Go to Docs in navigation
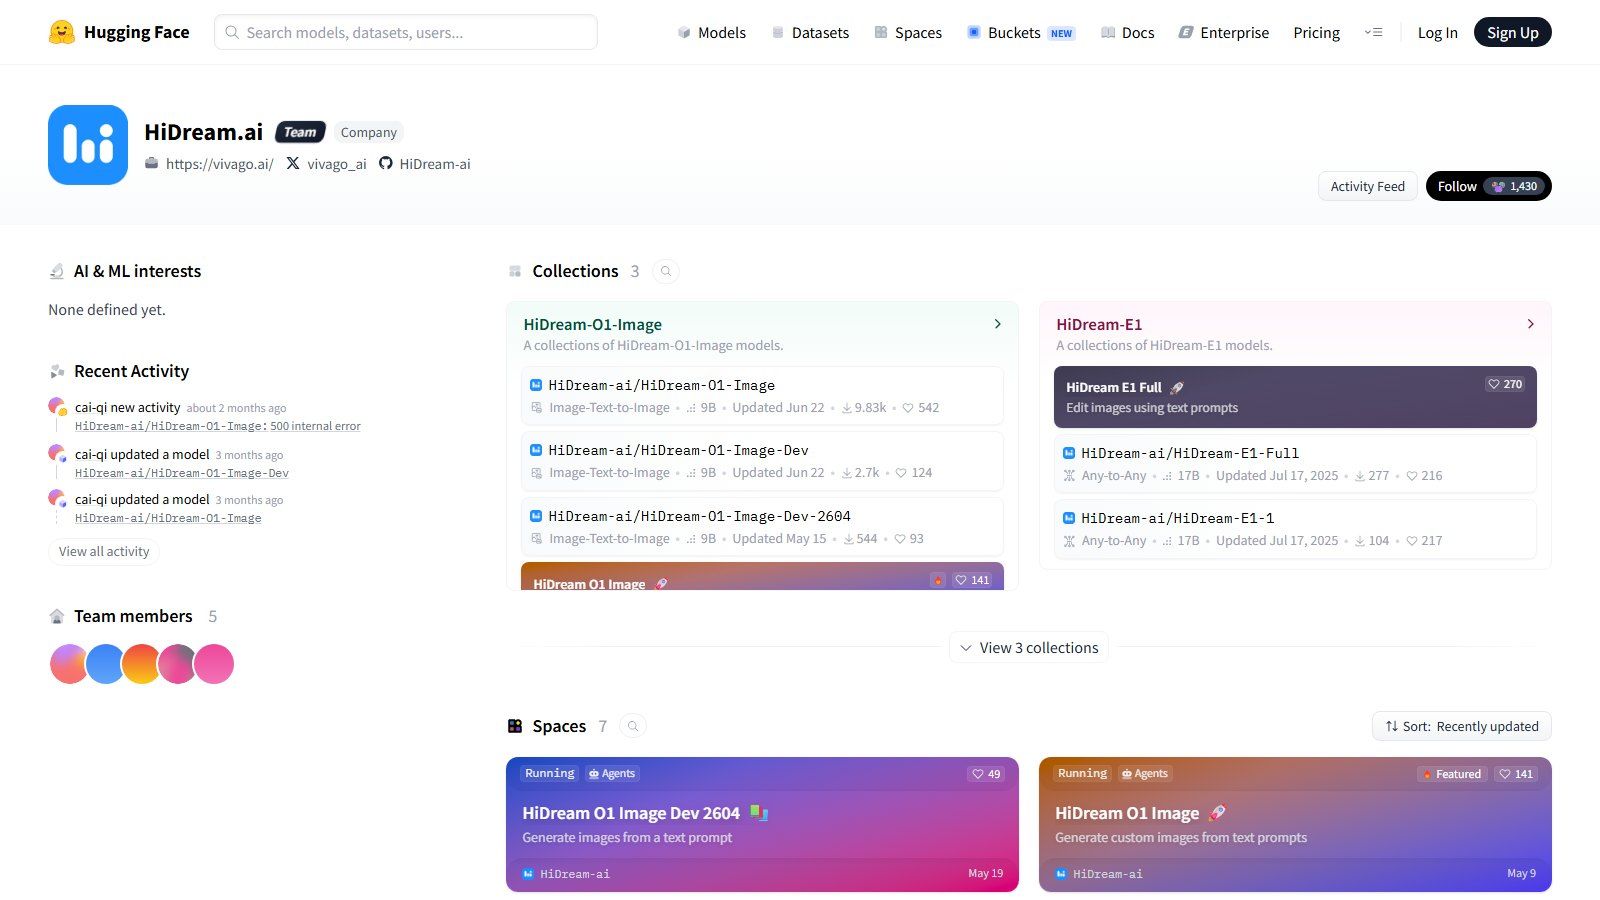1600x900 pixels. [1127, 33]
